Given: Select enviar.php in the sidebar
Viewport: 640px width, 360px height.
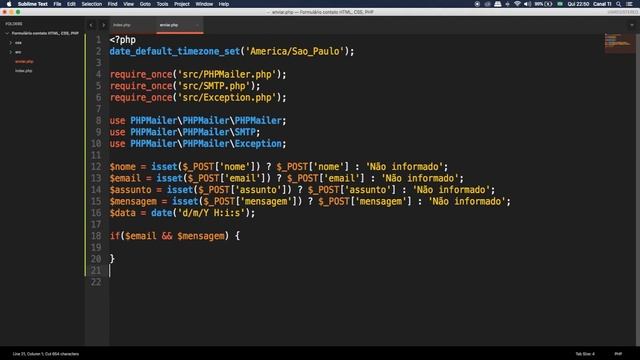Looking at the screenshot, I should coord(24,61).
